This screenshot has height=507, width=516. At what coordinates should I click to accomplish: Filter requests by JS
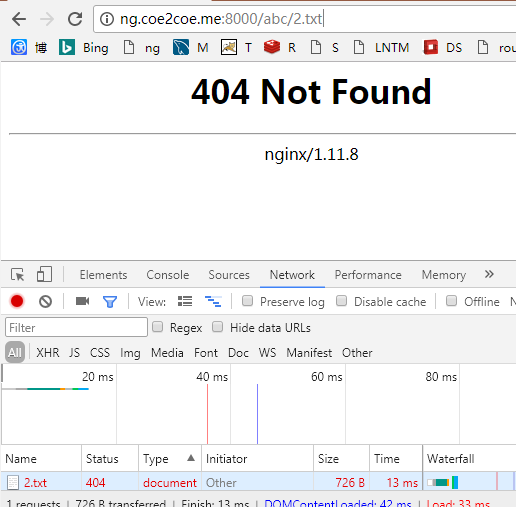click(74, 353)
